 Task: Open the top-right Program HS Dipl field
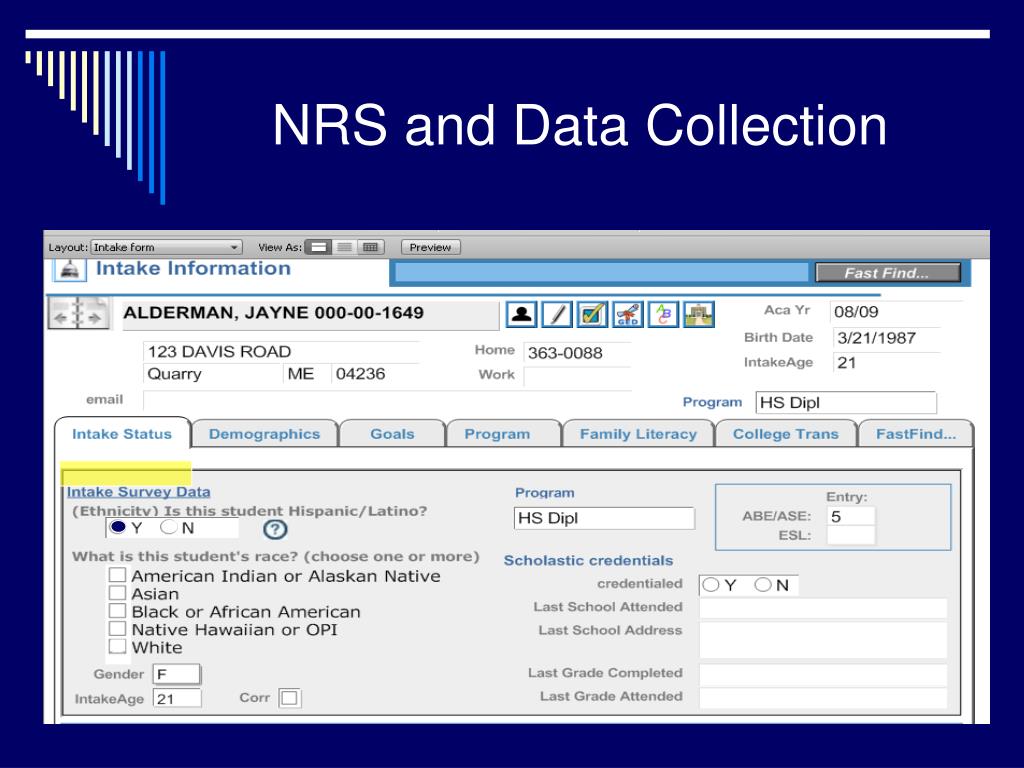tap(846, 402)
